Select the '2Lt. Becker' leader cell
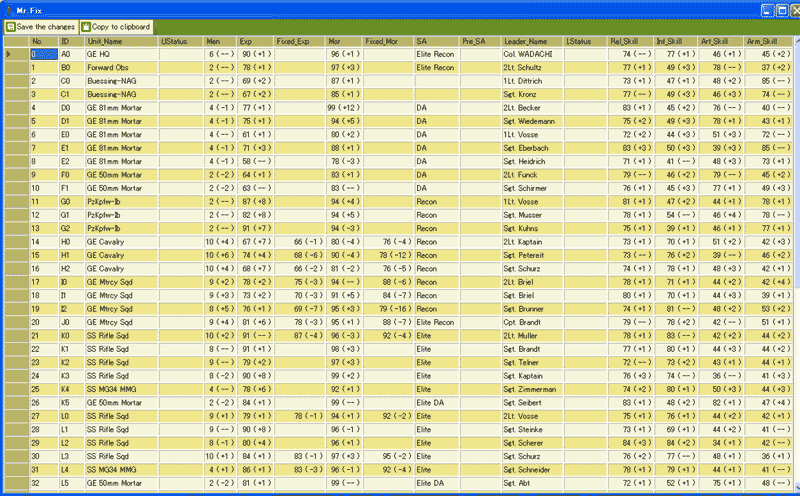800x496 pixels. tap(533, 108)
